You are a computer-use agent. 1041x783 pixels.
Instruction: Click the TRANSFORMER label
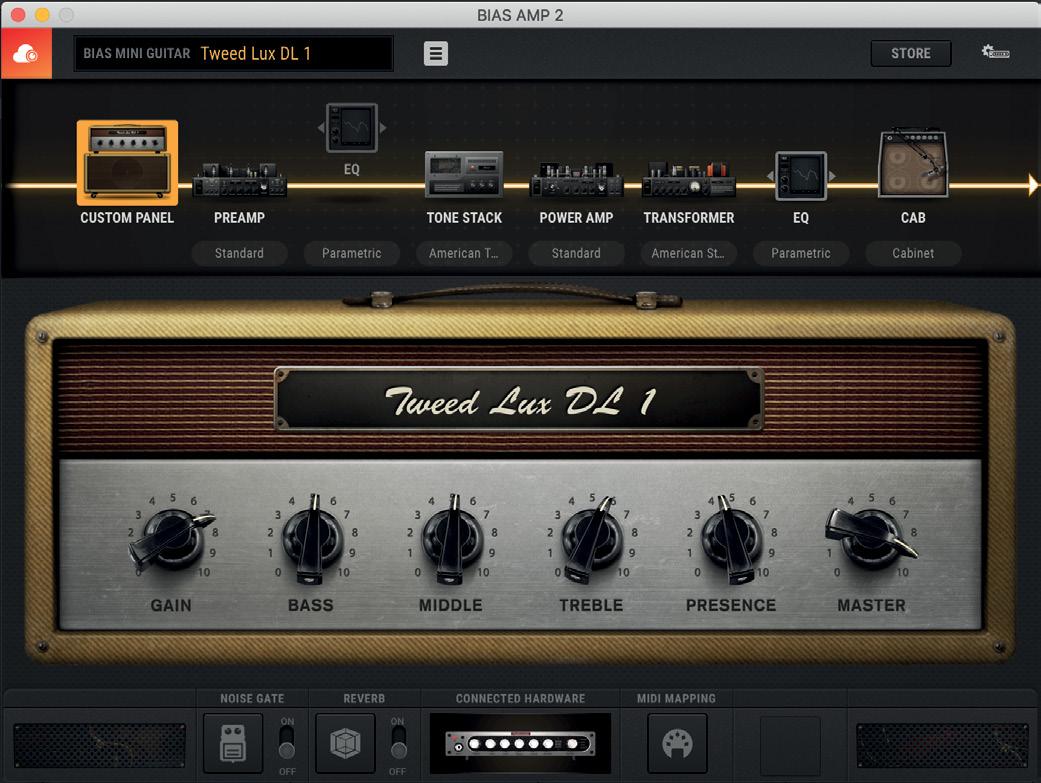(688, 218)
